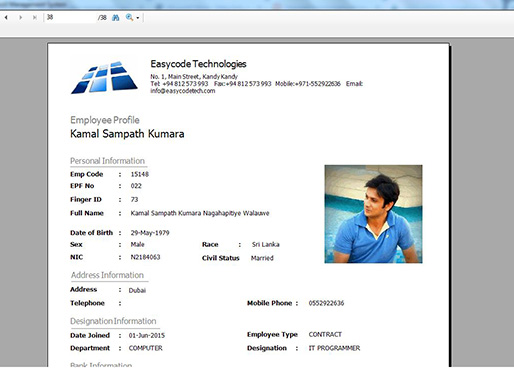The width and height of the screenshot is (514, 368).
Task: Click the Designation value IT PROGRAMMER
Action: click(334, 348)
